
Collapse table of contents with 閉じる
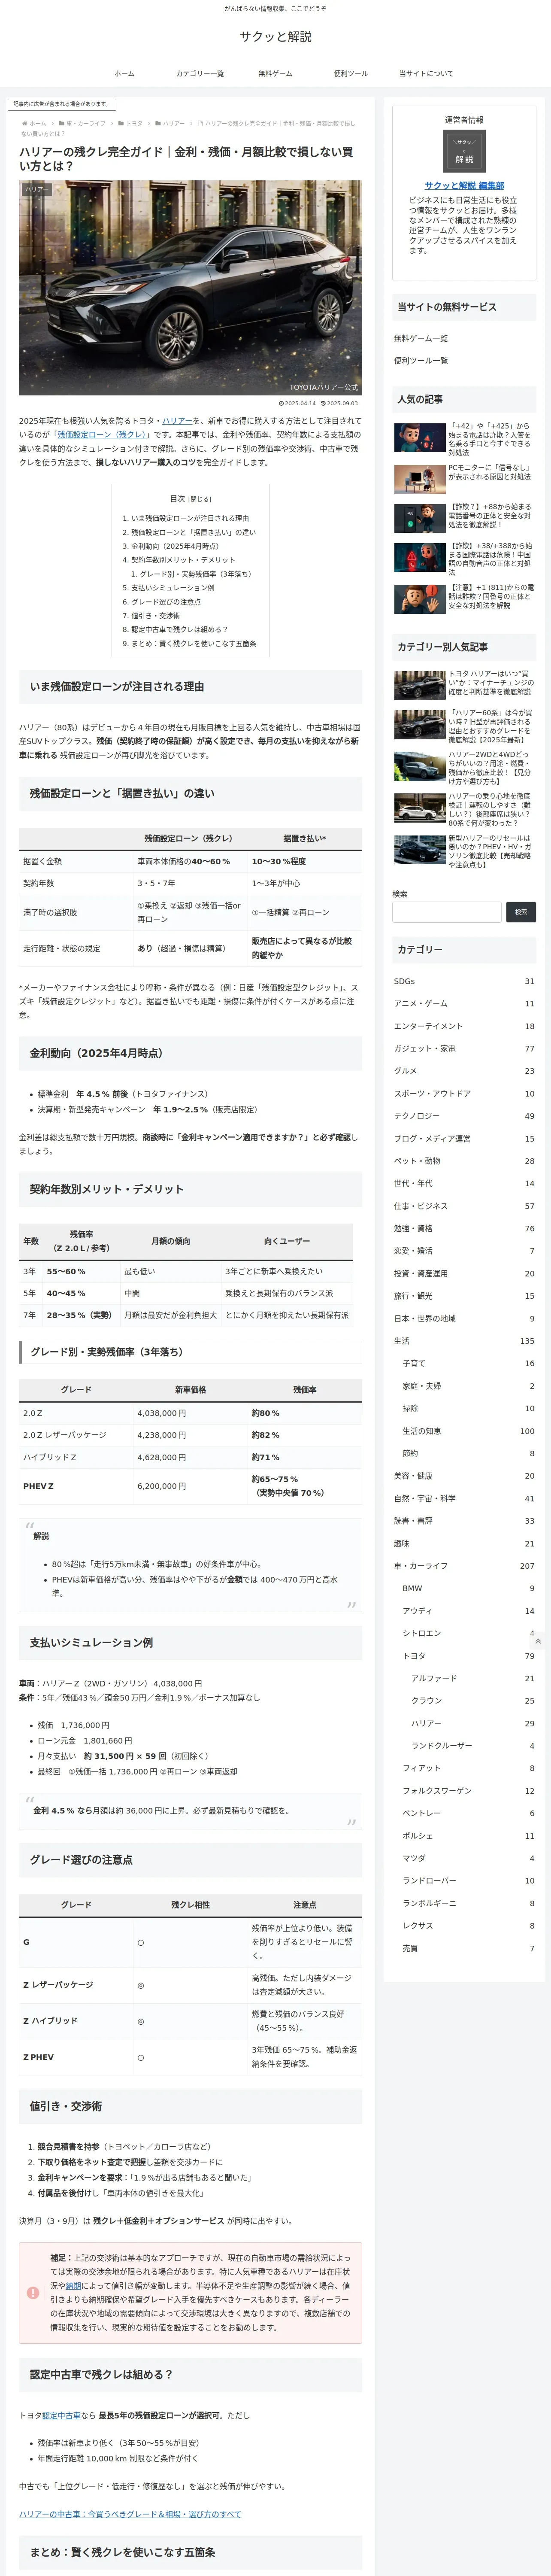point(199,499)
